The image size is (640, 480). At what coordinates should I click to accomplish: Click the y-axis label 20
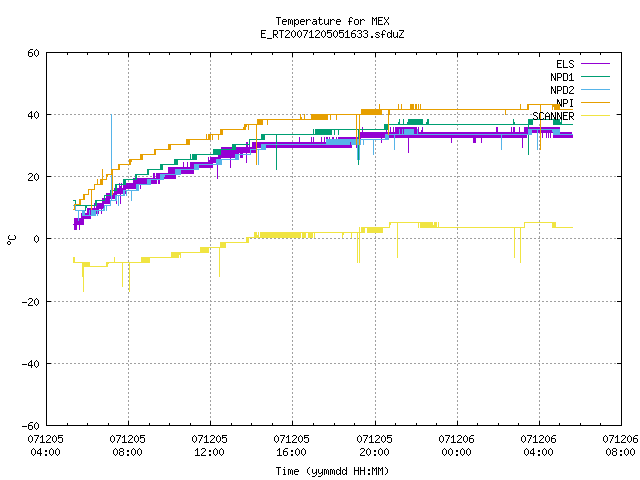point(33,177)
